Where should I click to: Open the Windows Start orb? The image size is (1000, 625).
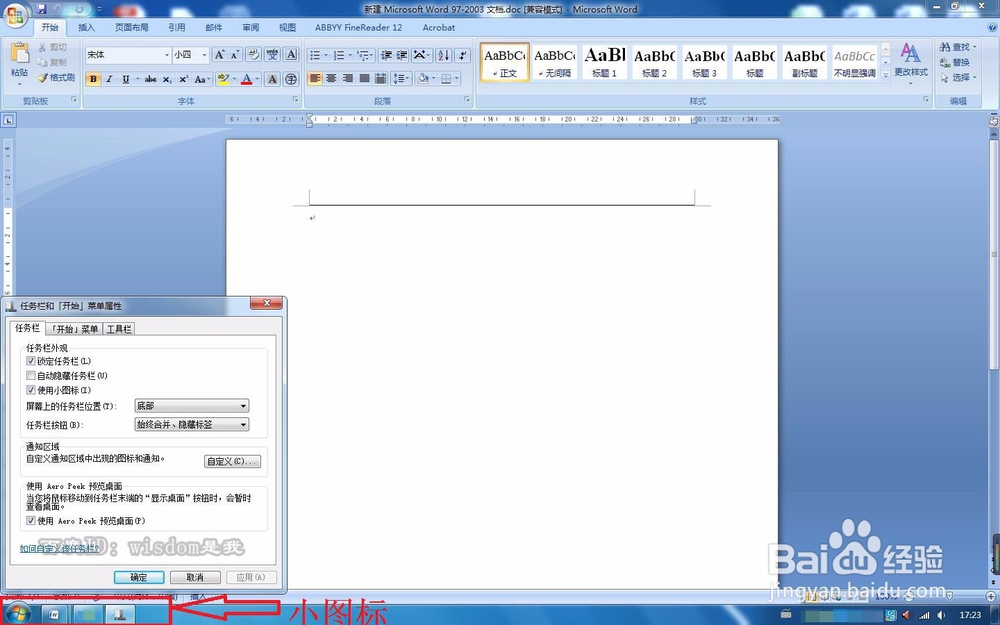17,614
